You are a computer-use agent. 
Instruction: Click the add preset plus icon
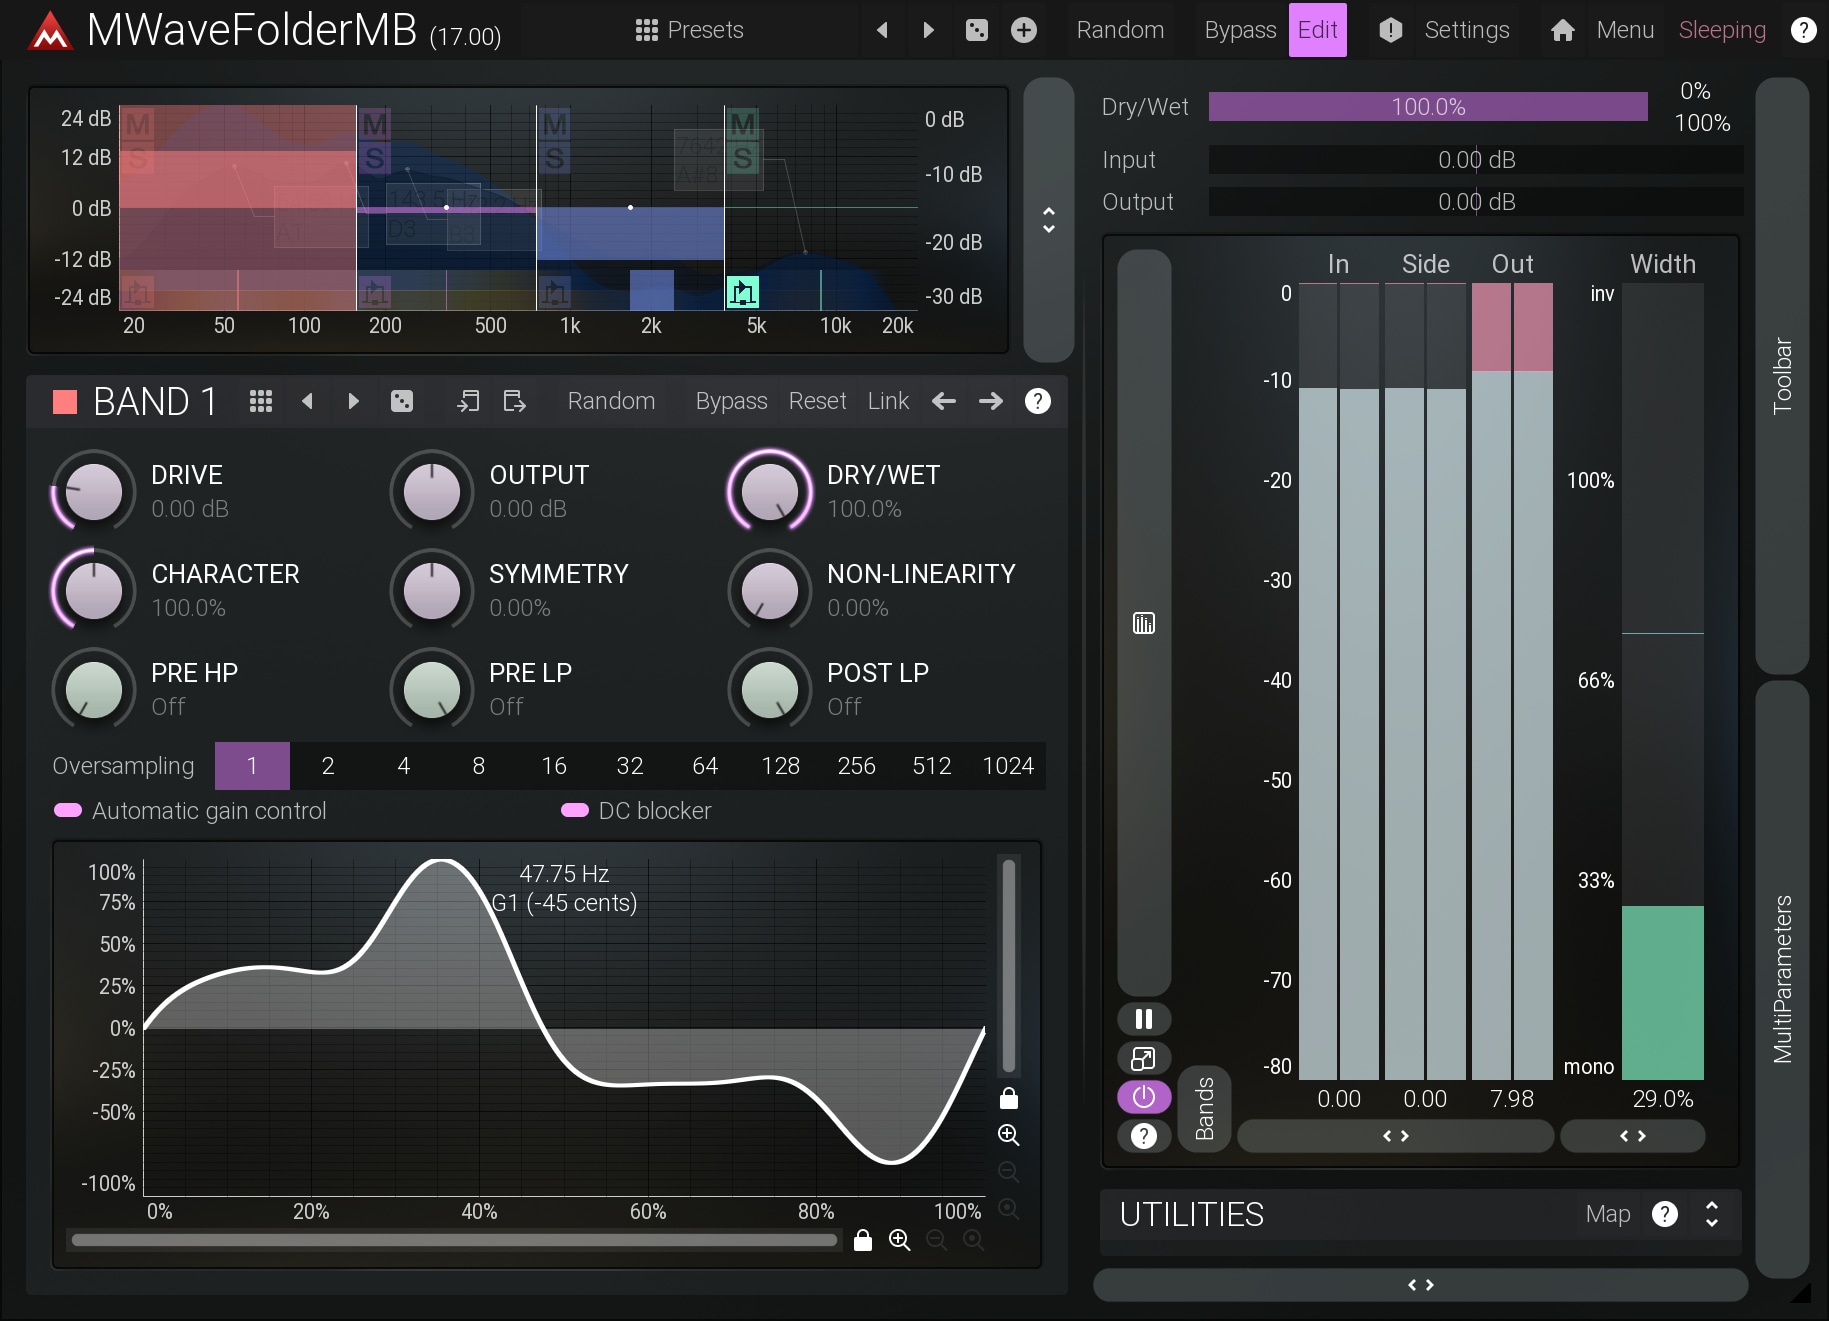[1023, 30]
